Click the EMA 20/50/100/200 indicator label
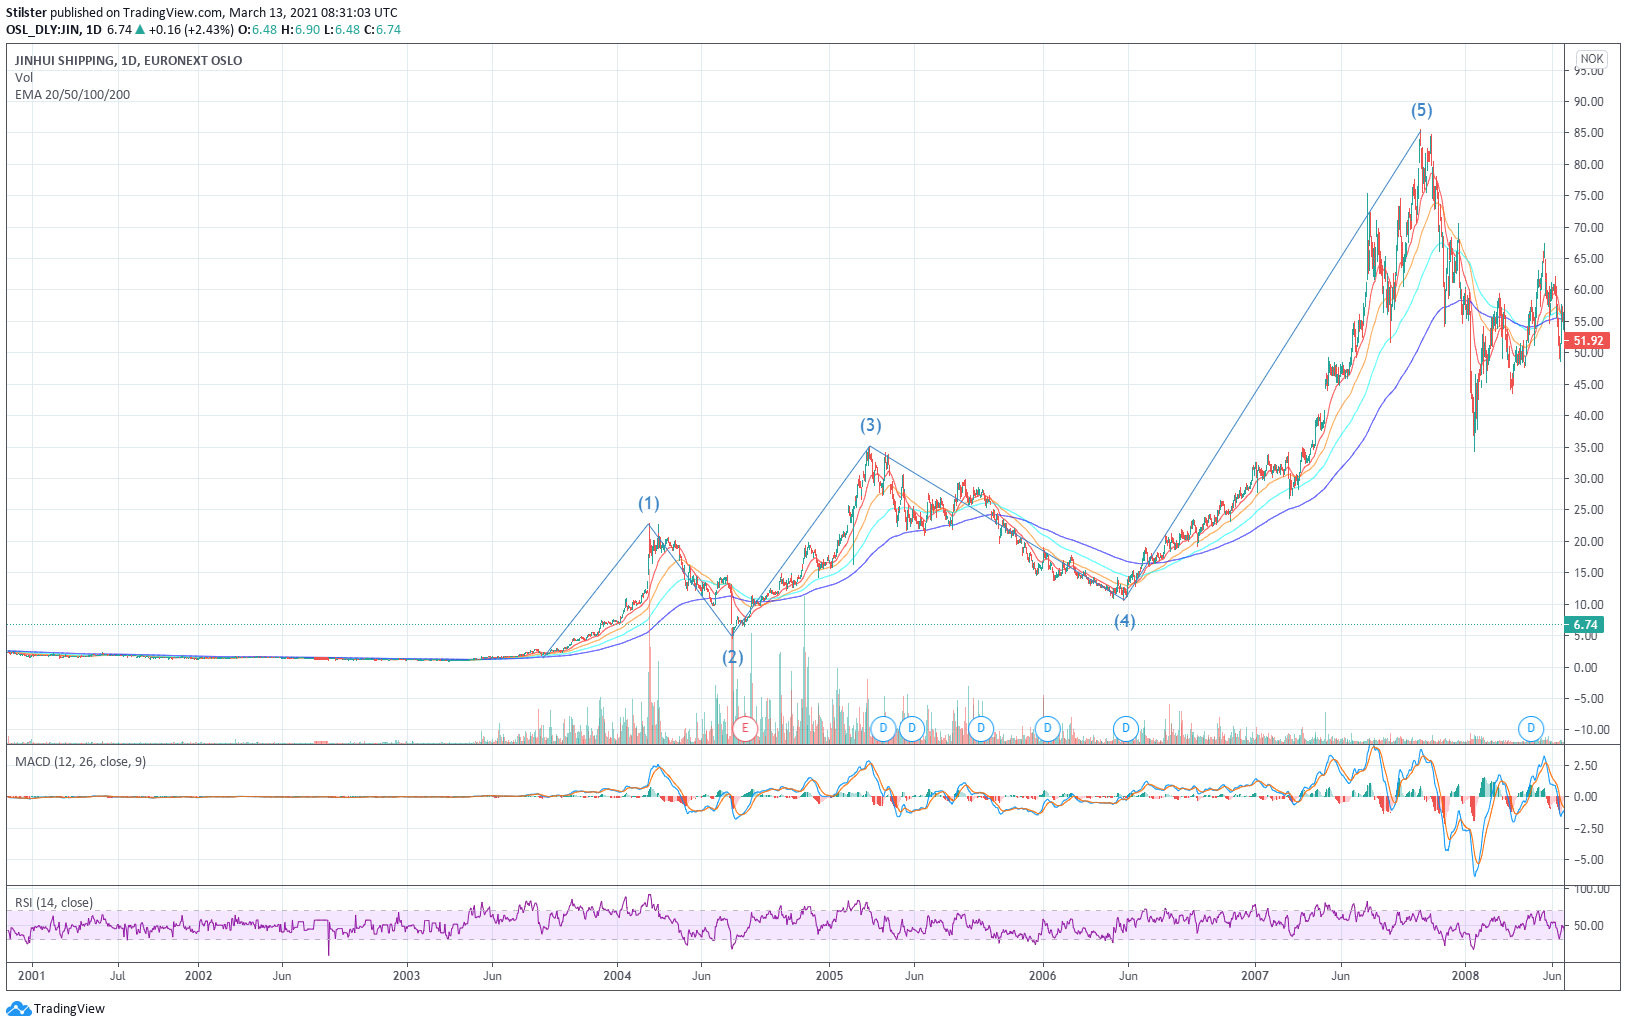This screenshot has width=1627, height=1027. point(72,94)
